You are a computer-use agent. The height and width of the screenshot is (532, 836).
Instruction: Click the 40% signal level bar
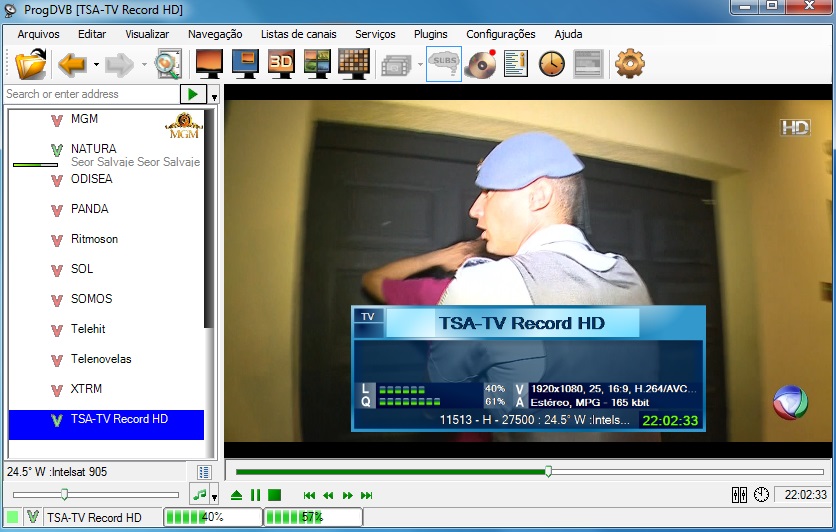pyautogui.click(x=212, y=517)
